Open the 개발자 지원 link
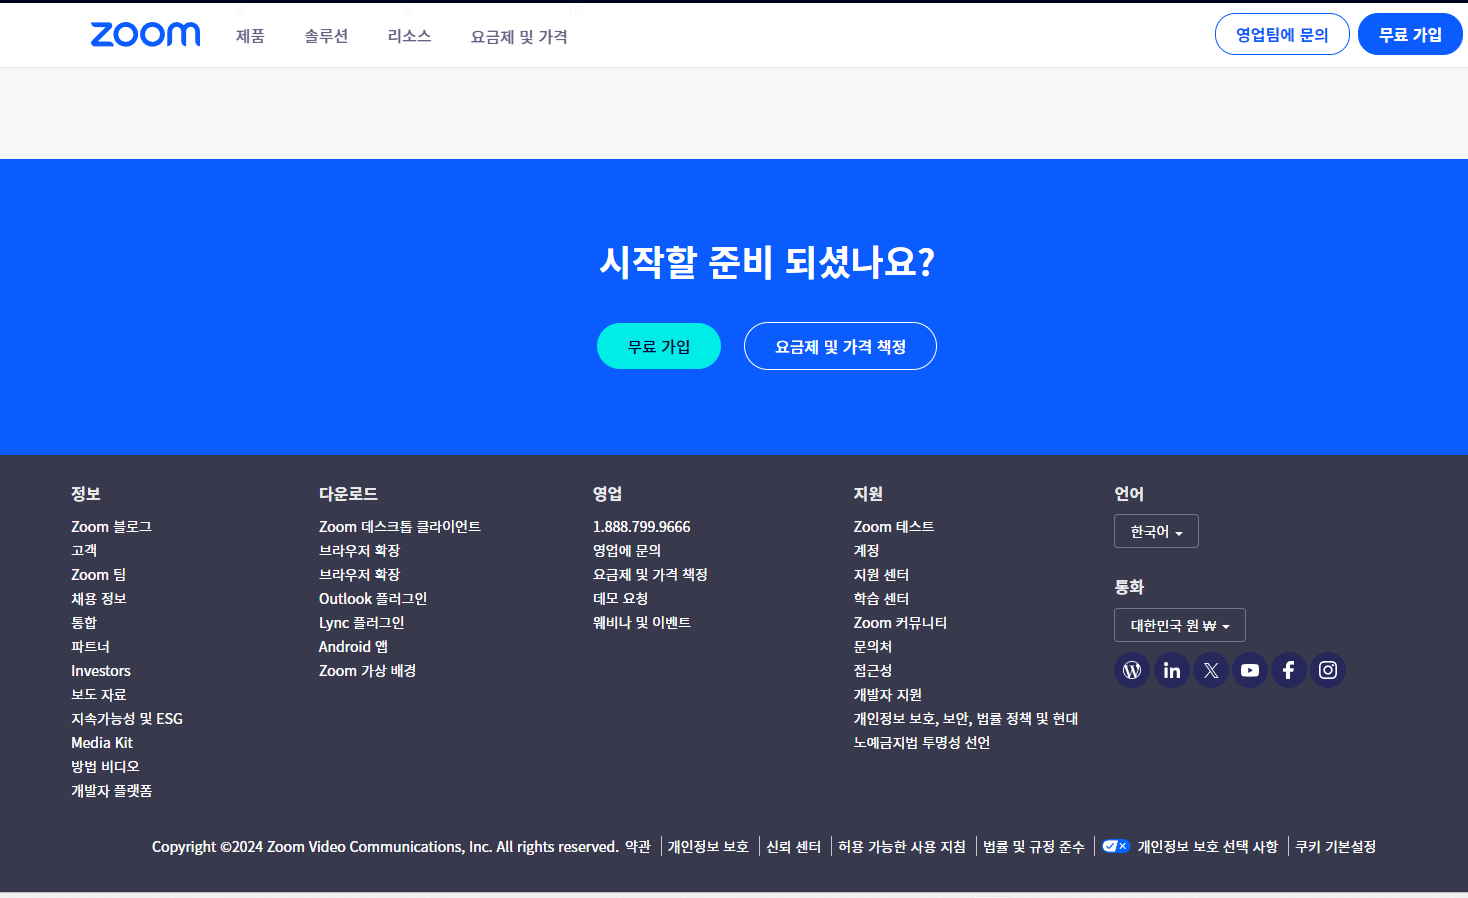This screenshot has width=1468, height=898. (x=888, y=694)
